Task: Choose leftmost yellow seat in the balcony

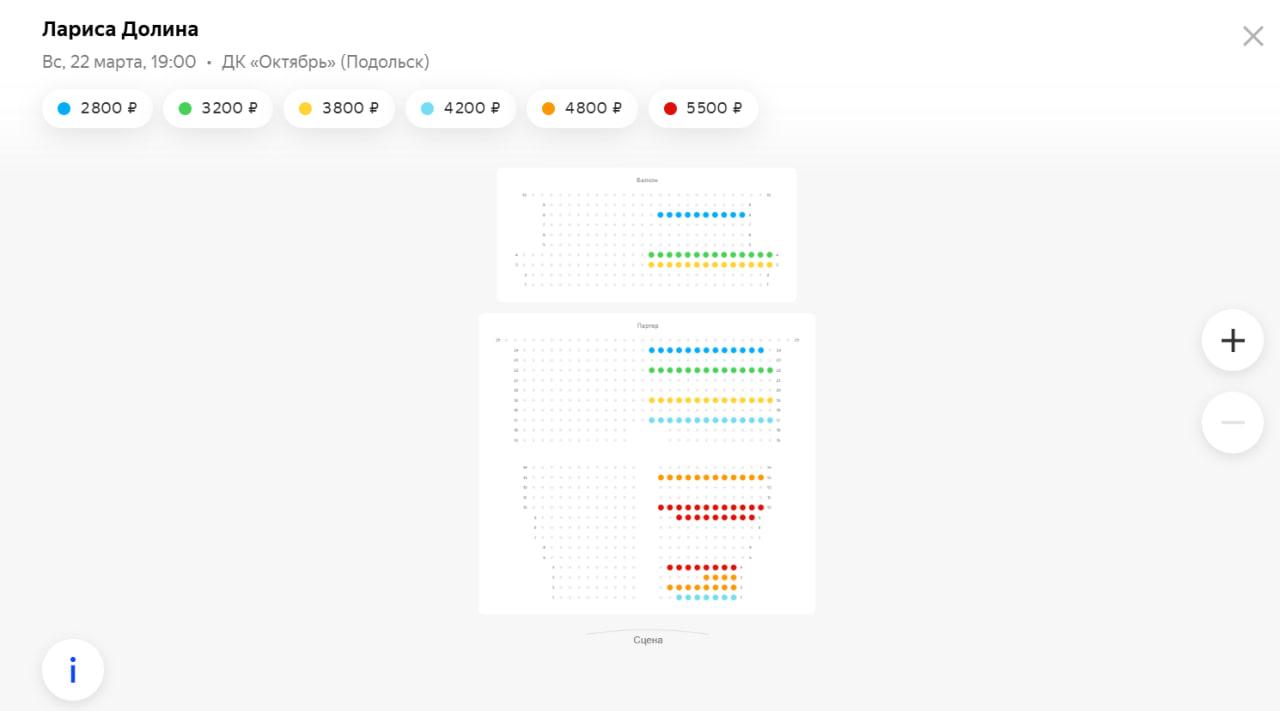Action: 651,265
